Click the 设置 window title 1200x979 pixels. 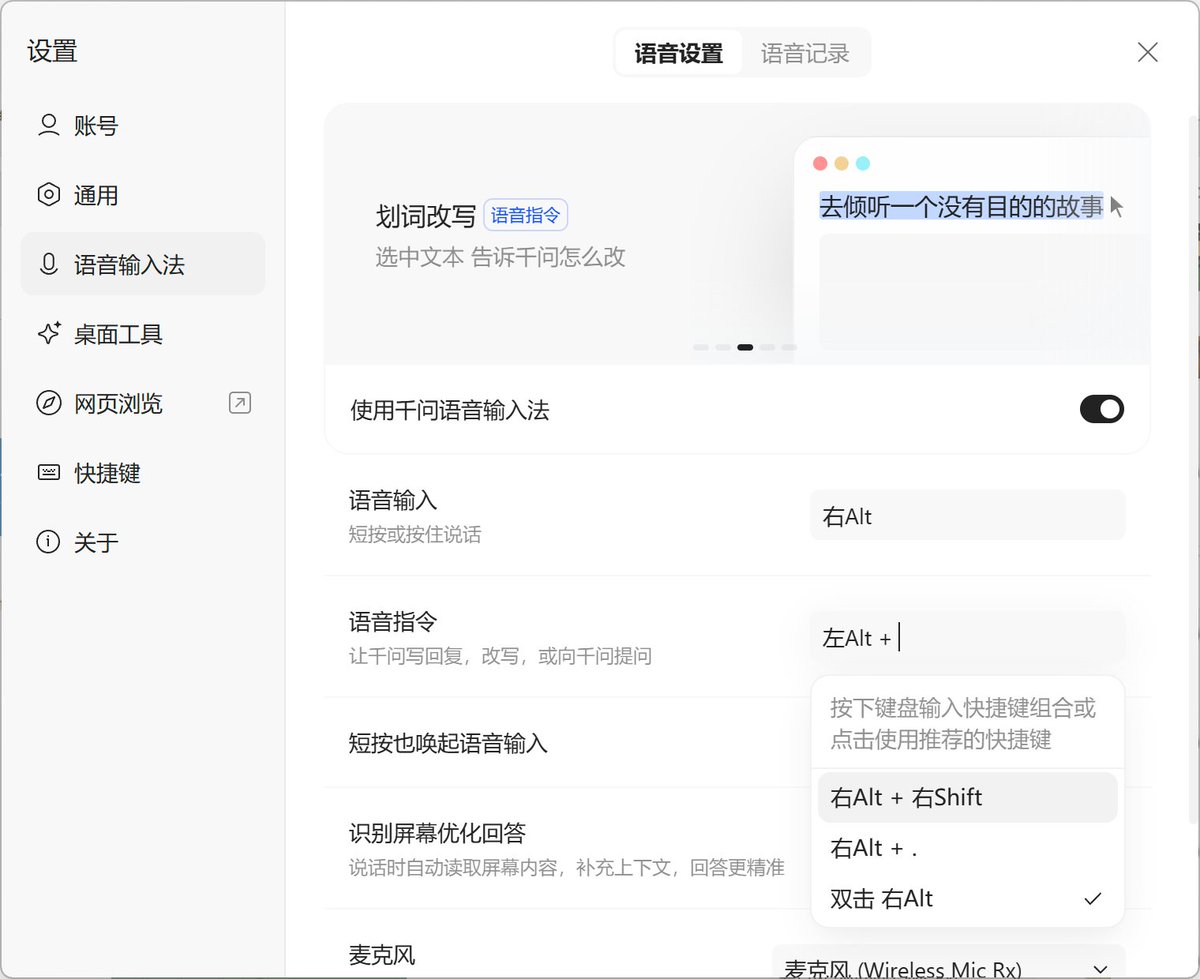(x=52, y=51)
